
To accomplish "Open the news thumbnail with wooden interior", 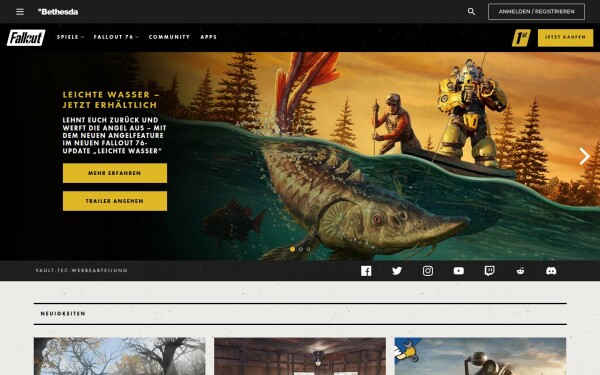I will click(300, 356).
